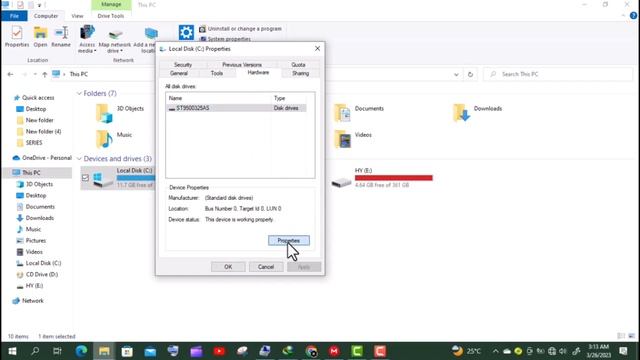Select OneDrive - Personal in navigation pane
The width and height of the screenshot is (640, 360).
[42, 158]
